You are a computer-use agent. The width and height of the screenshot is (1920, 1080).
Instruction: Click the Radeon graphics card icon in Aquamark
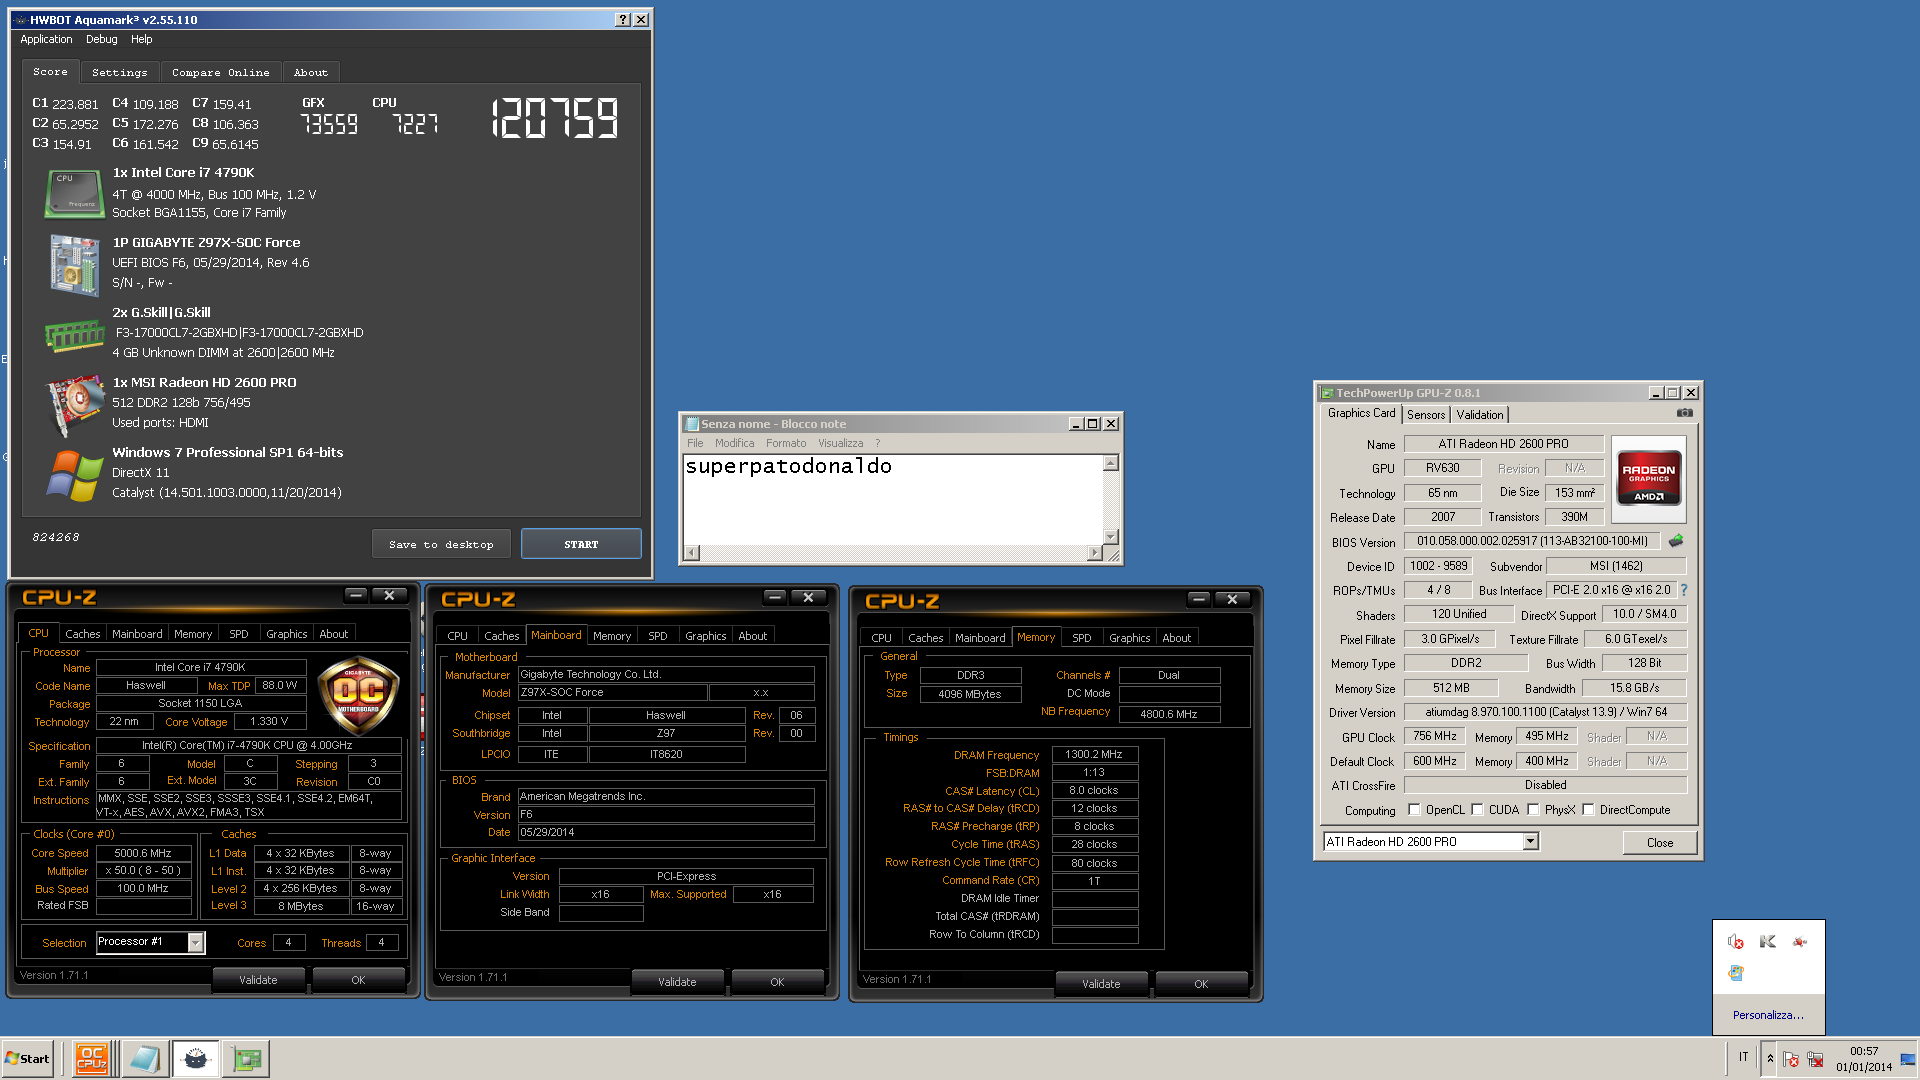coord(74,404)
